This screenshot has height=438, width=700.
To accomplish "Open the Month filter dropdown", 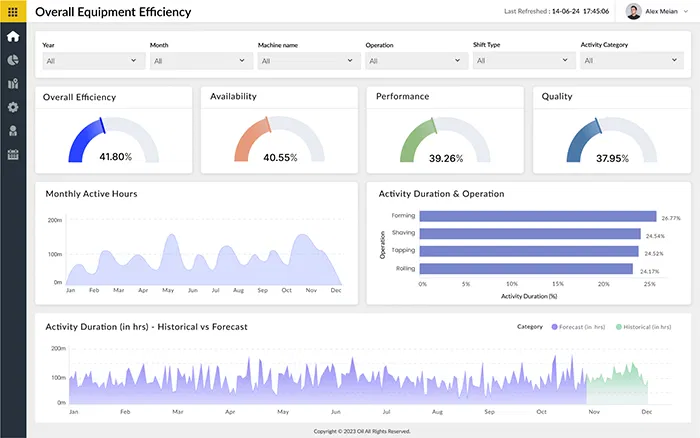I will (199, 61).
